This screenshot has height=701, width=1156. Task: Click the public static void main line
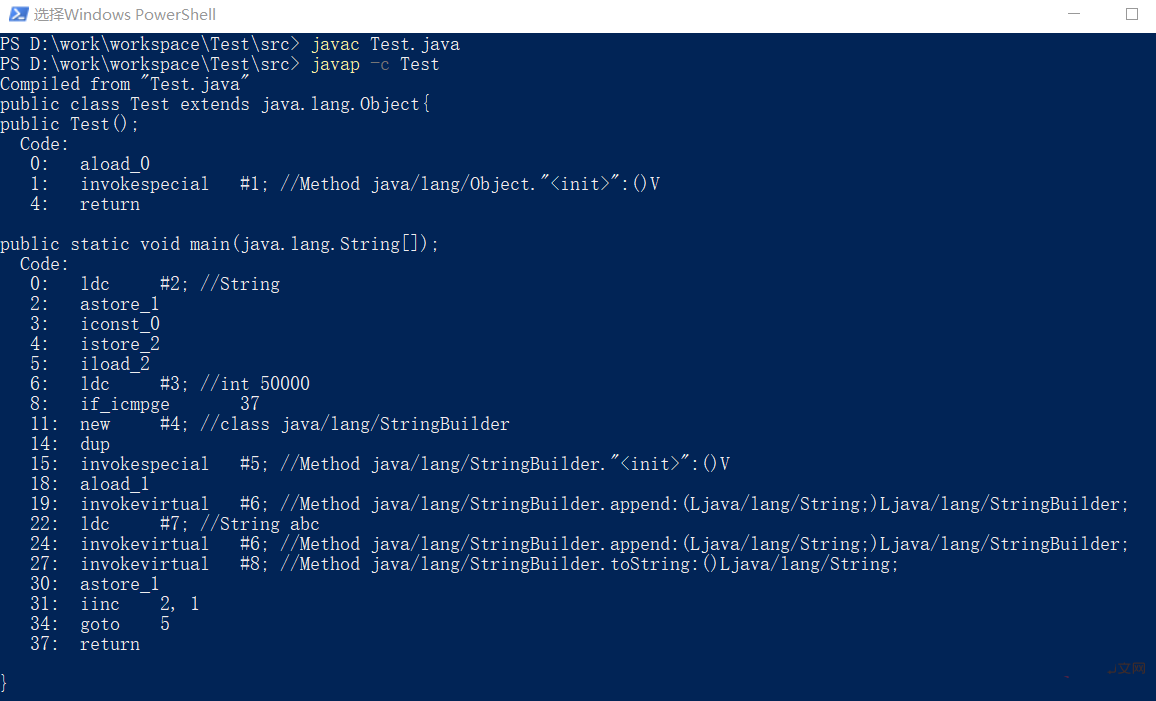pyautogui.click(x=220, y=244)
